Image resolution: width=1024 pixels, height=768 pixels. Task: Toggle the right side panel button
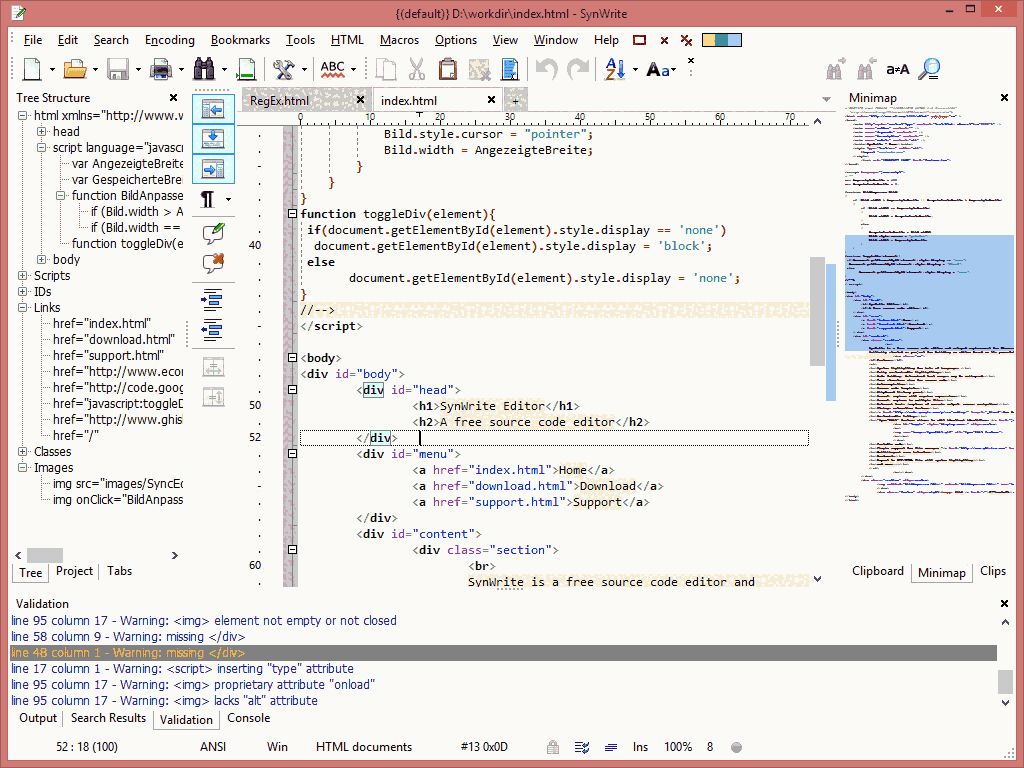click(x=212, y=168)
